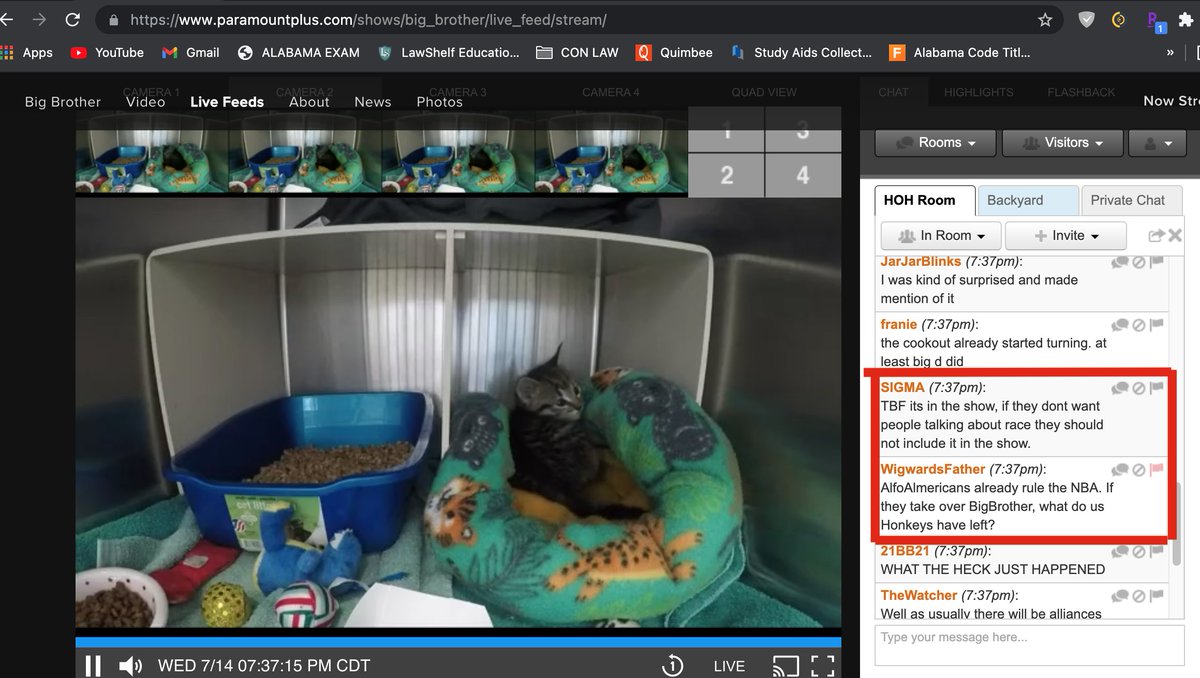This screenshot has height=678, width=1200.
Task: Select the HIGHLIGHTS panel tab
Action: click(x=979, y=92)
